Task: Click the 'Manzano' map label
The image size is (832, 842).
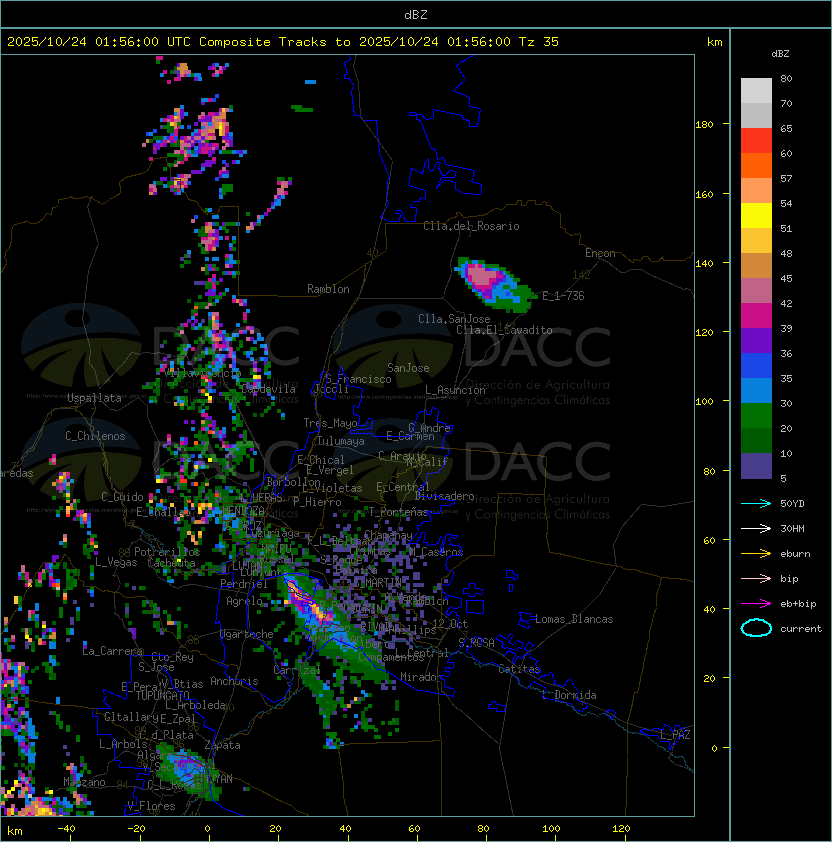Action: pos(84,782)
